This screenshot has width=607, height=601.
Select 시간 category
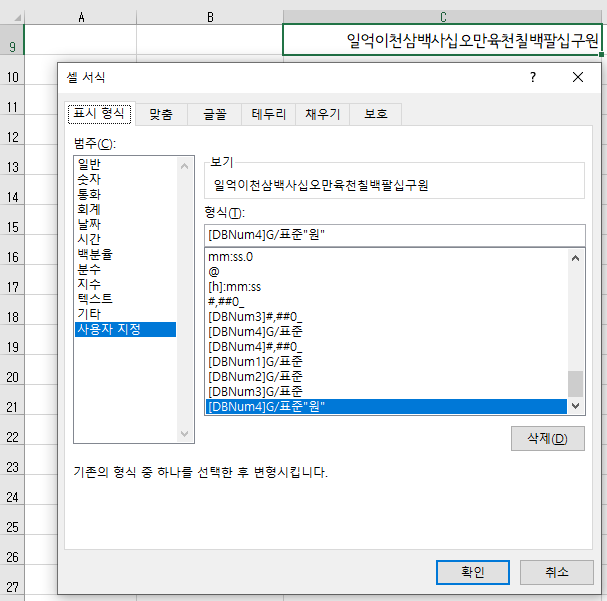(125, 239)
